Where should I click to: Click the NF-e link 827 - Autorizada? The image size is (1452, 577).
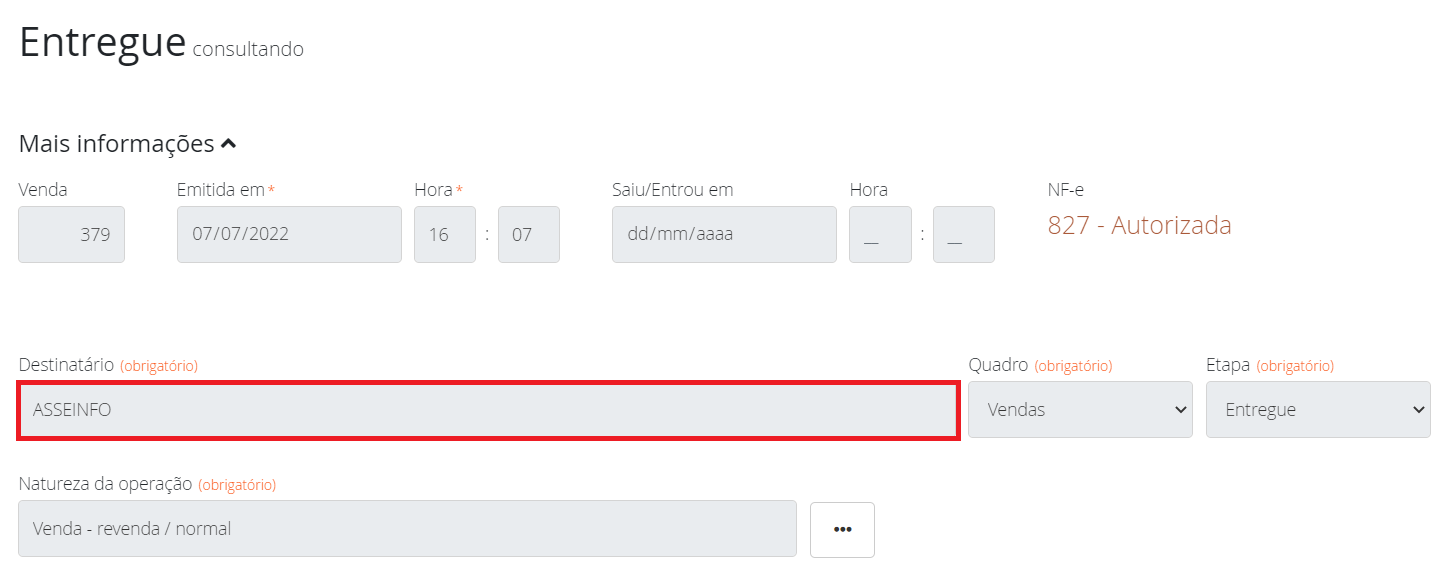pyautogui.click(x=1139, y=226)
